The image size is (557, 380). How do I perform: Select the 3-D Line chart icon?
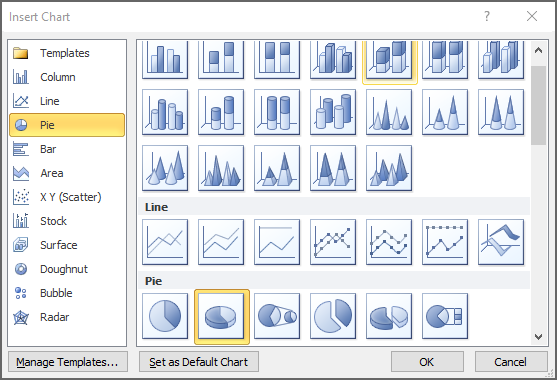pyautogui.click(x=501, y=242)
